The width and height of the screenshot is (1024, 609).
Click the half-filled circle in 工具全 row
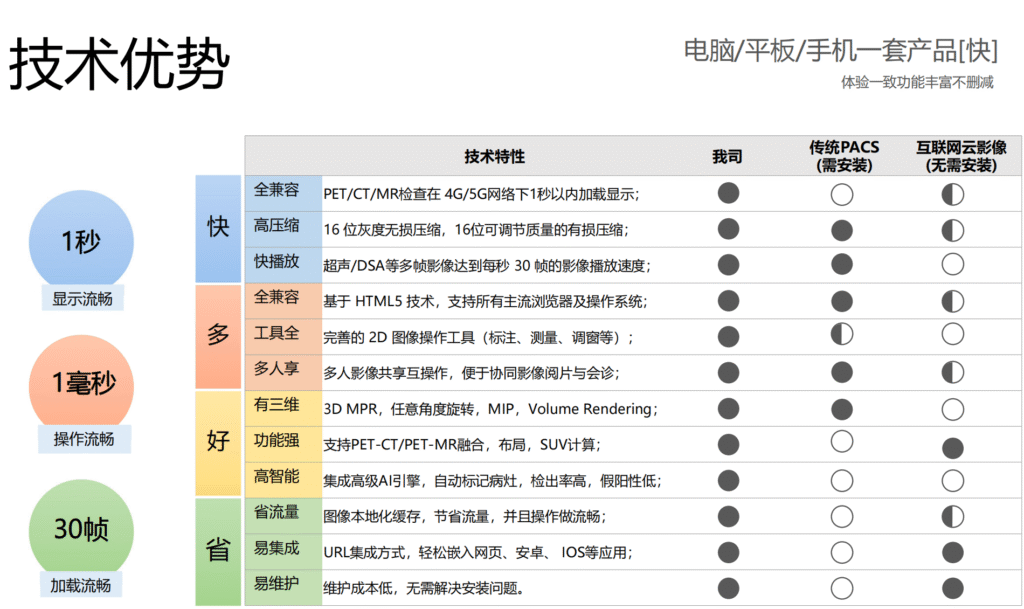click(842, 335)
